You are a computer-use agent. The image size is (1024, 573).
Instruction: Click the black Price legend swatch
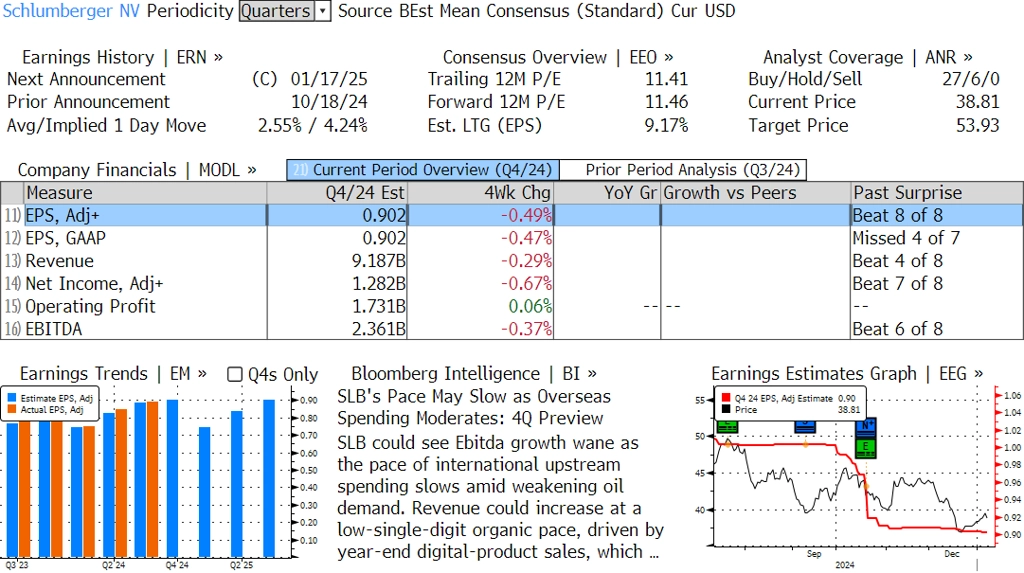[726, 410]
